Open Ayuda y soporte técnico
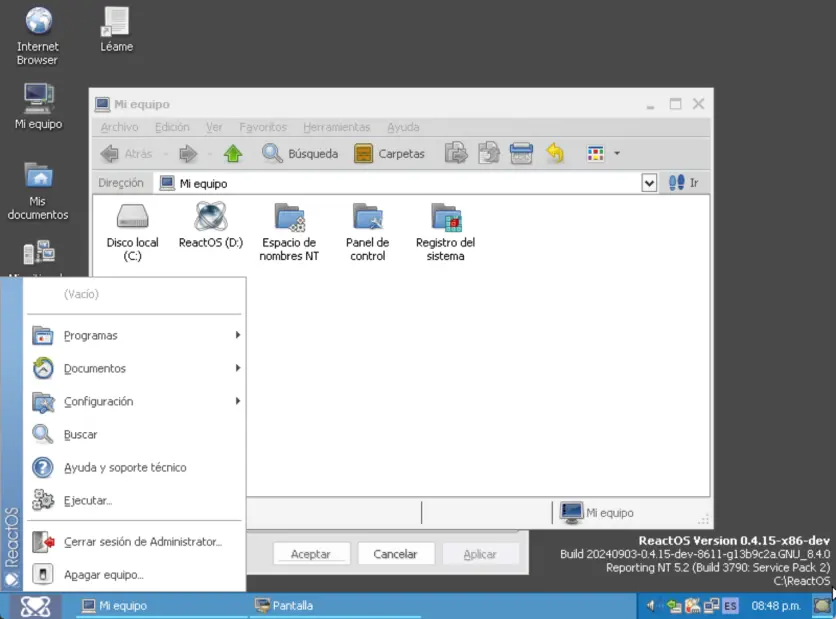Screen dimensions: 836x619 [136, 468]
